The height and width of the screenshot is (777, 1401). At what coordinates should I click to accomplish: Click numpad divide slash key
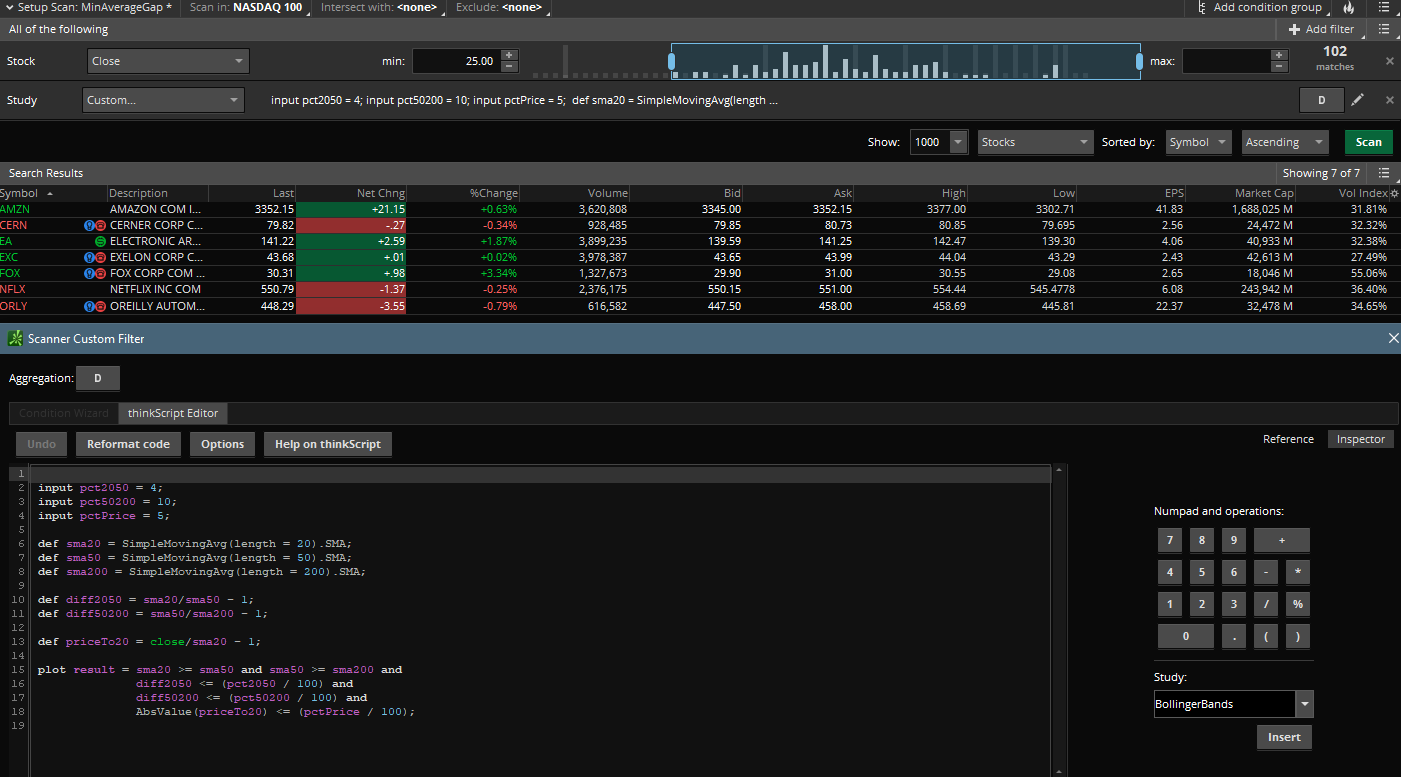[x=1266, y=605]
